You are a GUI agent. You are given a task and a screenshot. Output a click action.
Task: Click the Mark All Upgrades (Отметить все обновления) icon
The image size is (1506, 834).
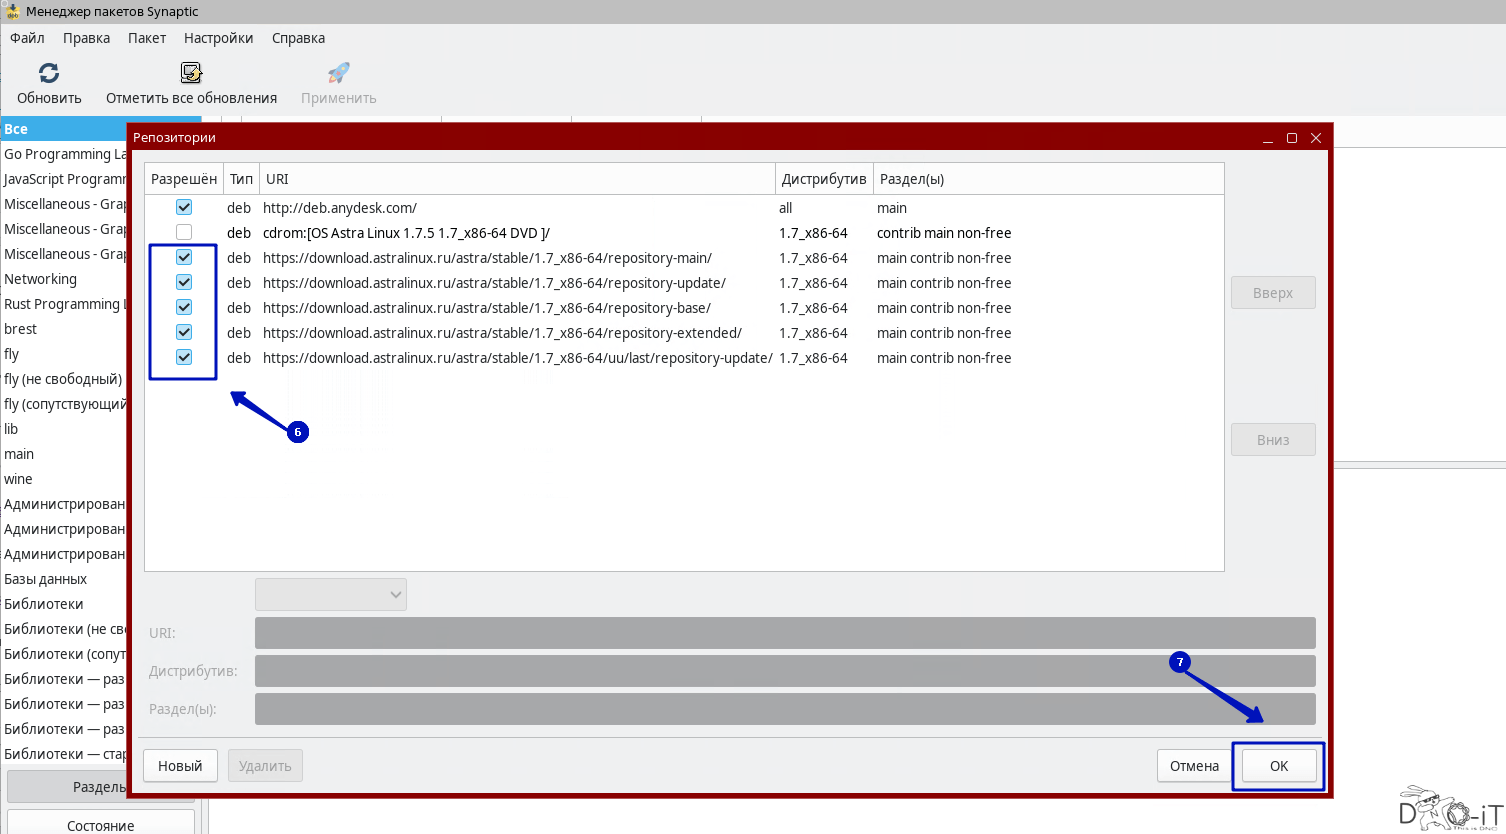click(191, 73)
